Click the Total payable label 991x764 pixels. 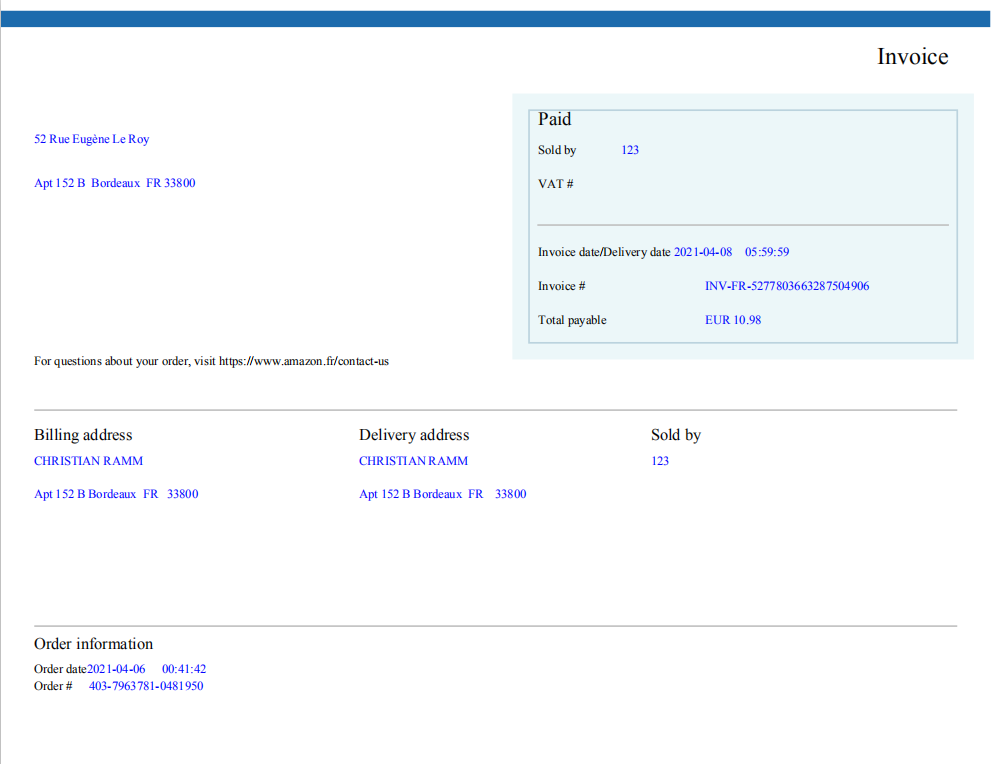click(x=572, y=320)
